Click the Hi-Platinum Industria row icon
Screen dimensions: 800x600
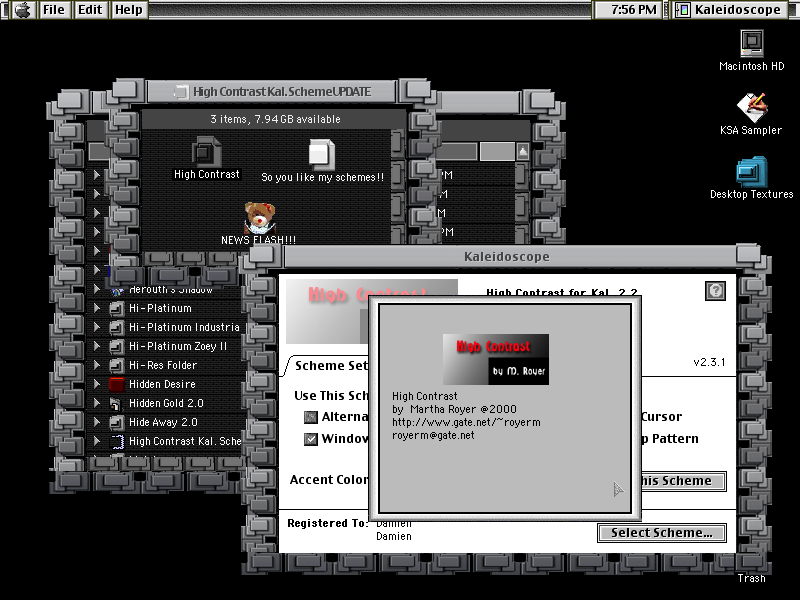117,327
